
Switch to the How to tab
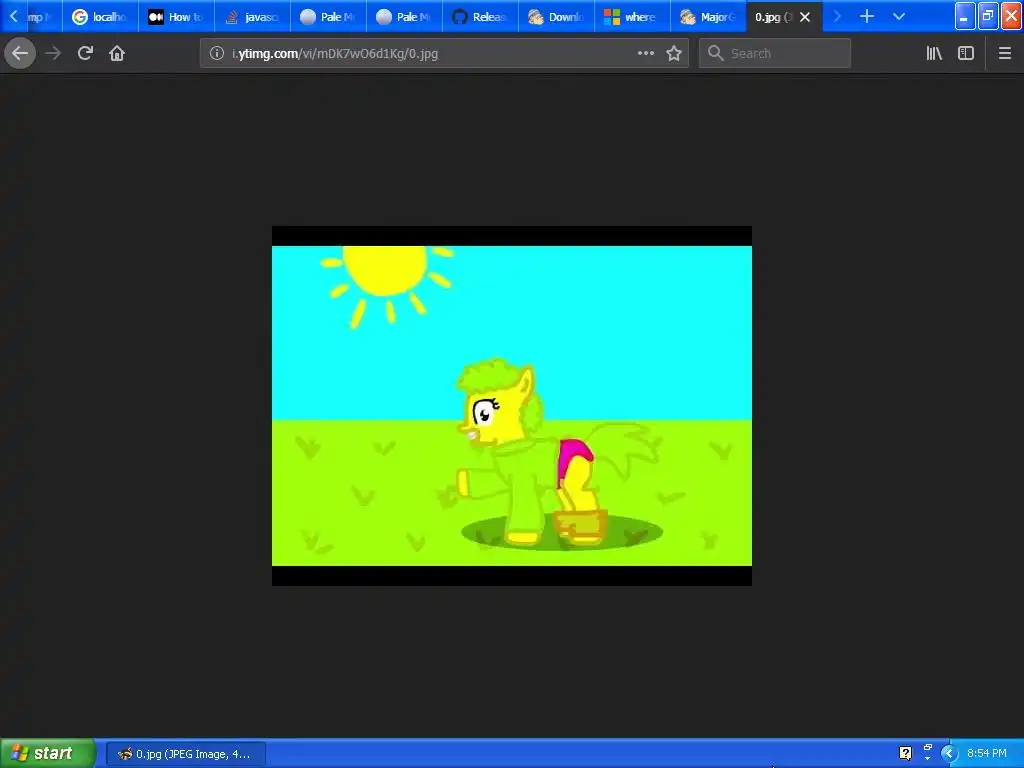(x=176, y=17)
